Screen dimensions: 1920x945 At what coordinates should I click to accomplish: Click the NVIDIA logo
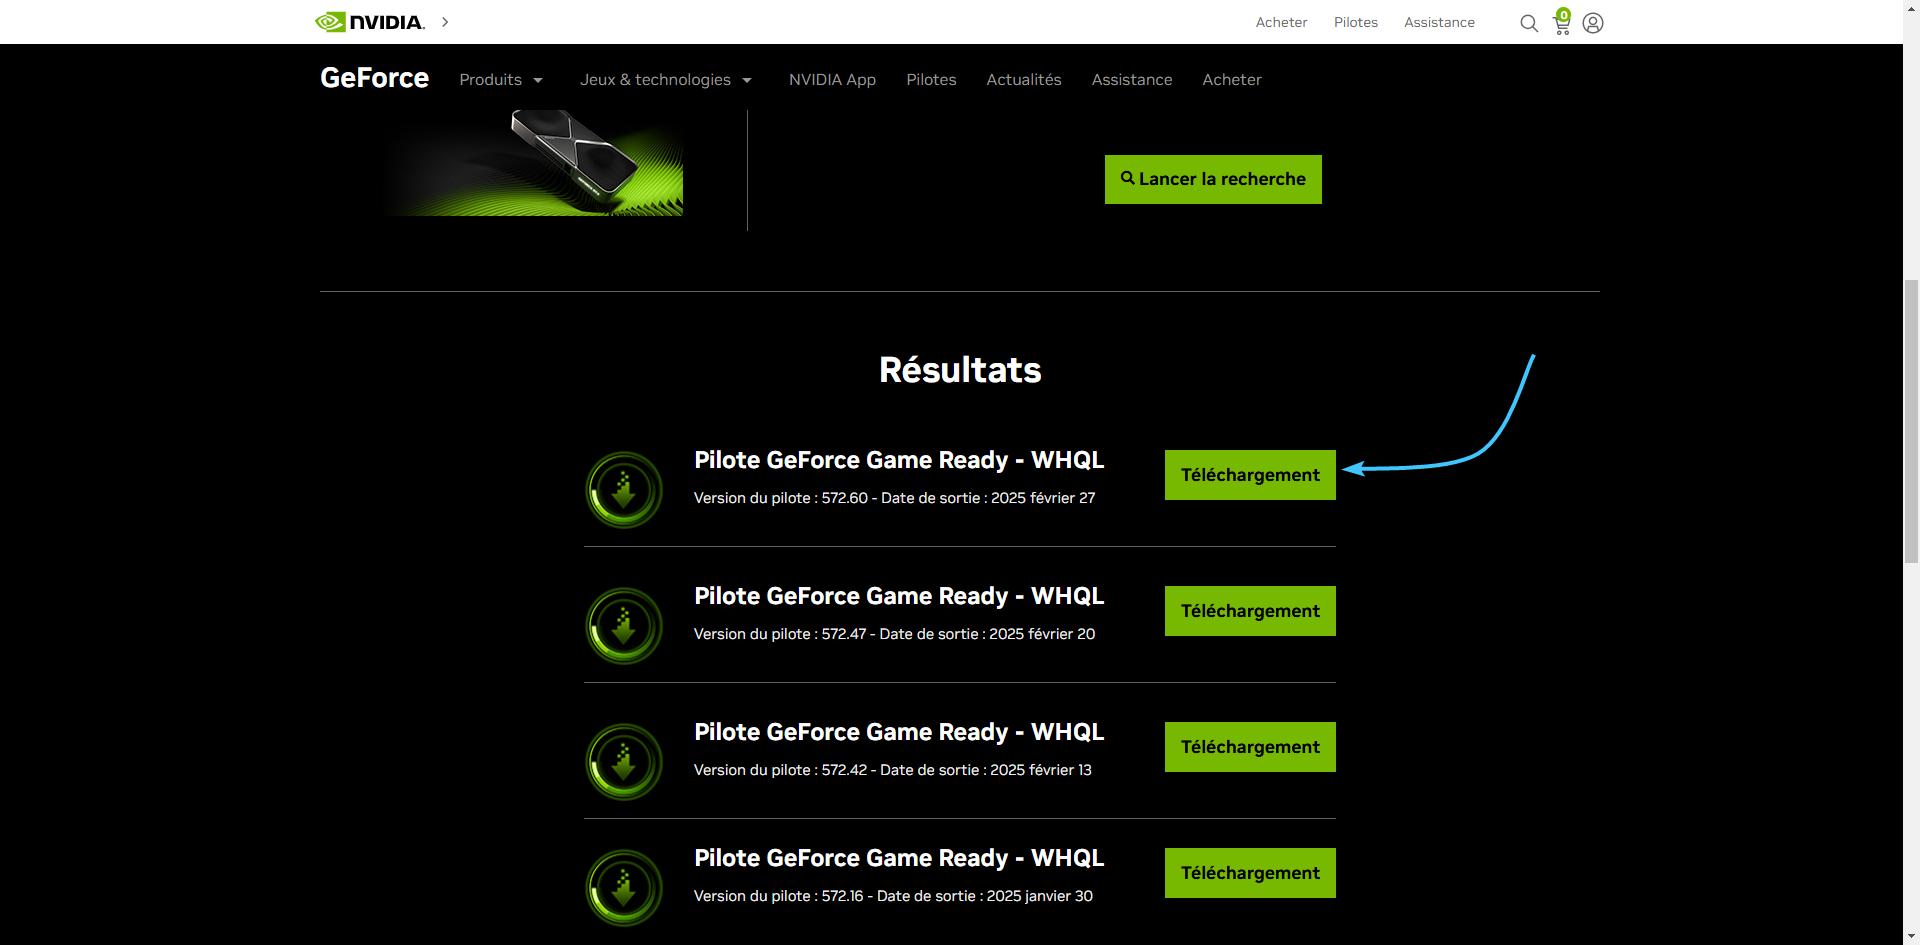pos(370,22)
